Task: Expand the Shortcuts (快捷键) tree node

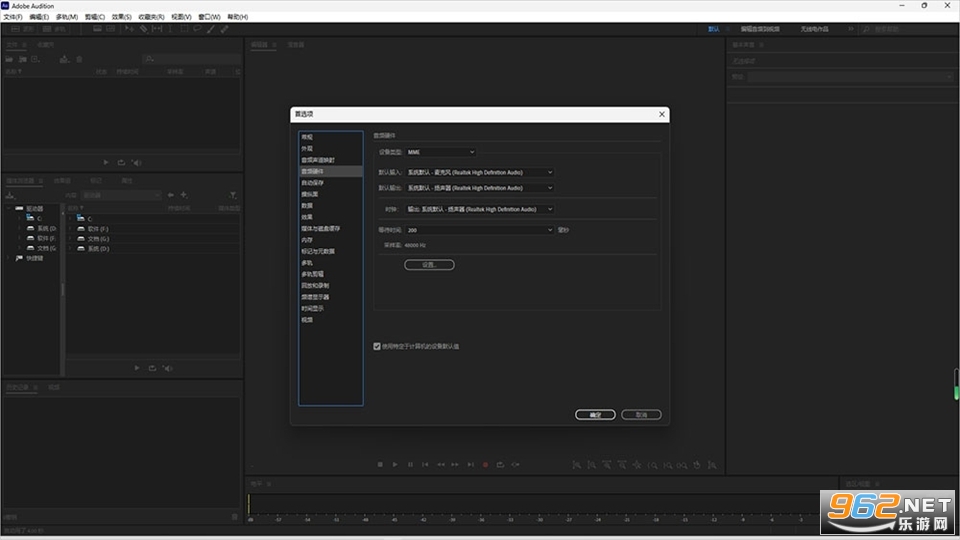Action: (x=9, y=258)
